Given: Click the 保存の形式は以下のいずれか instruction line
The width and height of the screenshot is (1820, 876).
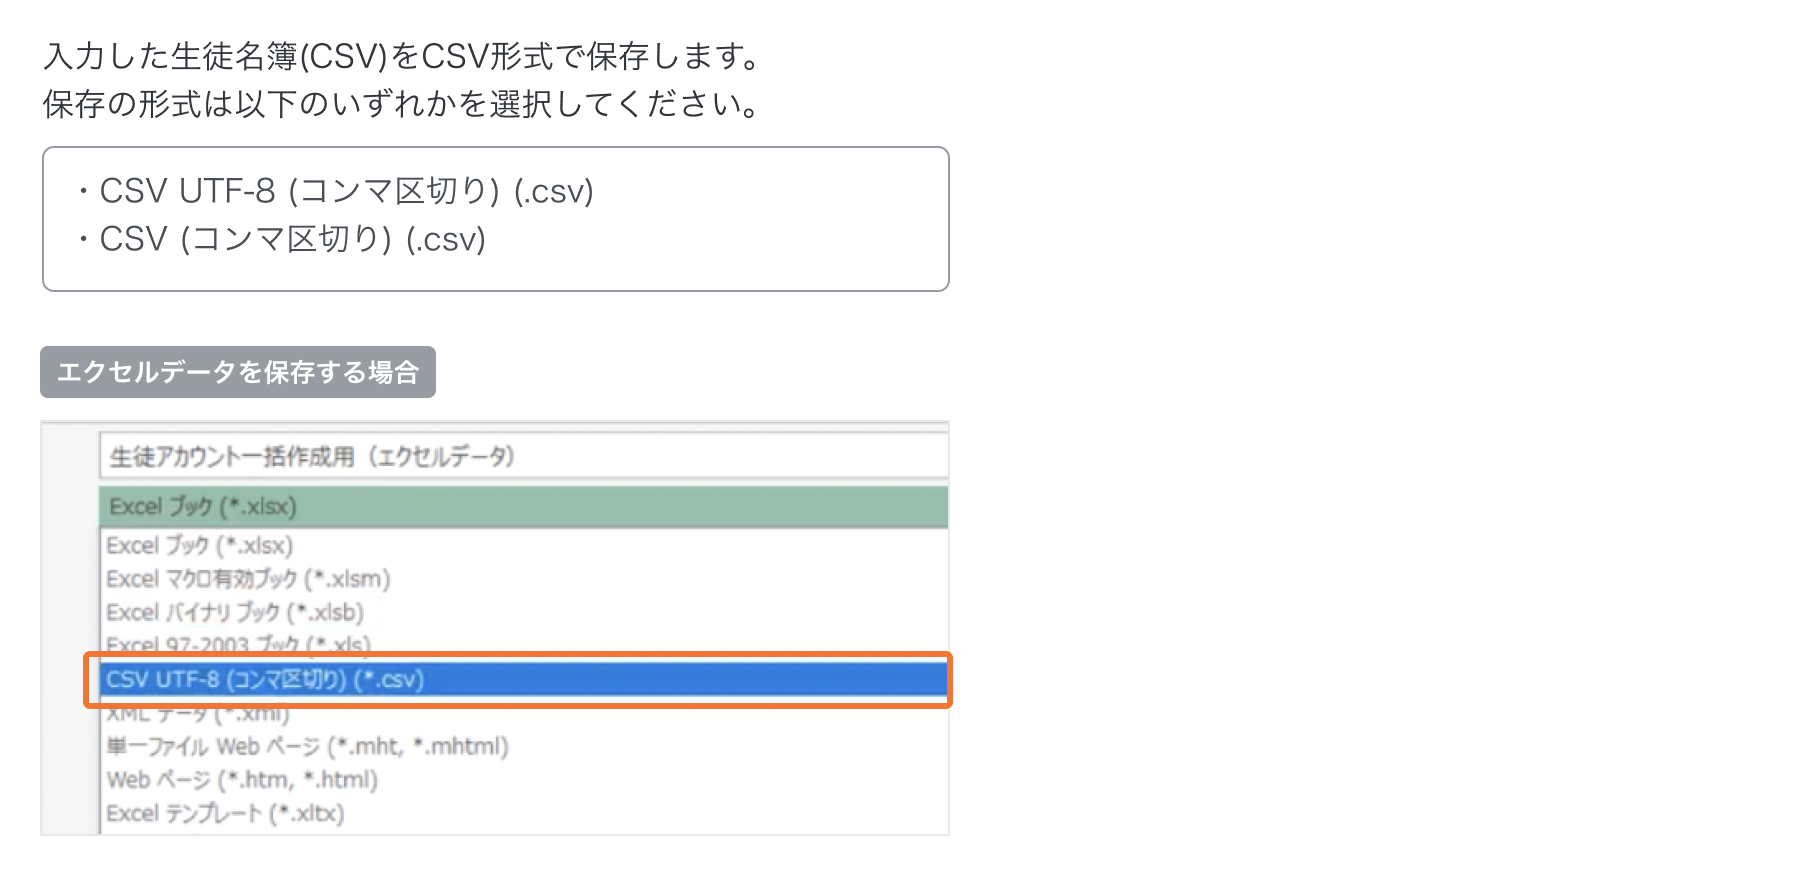Looking at the screenshot, I should [400, 104].
